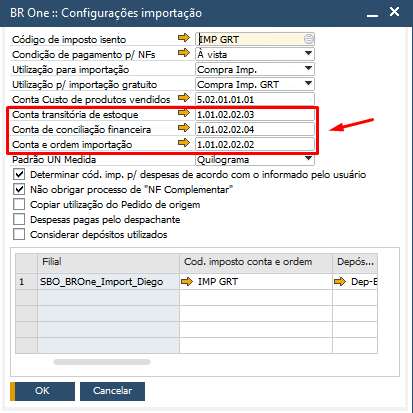
Task: Open chooser icon in Código de imposto isento field
Action: pos(309,39)
